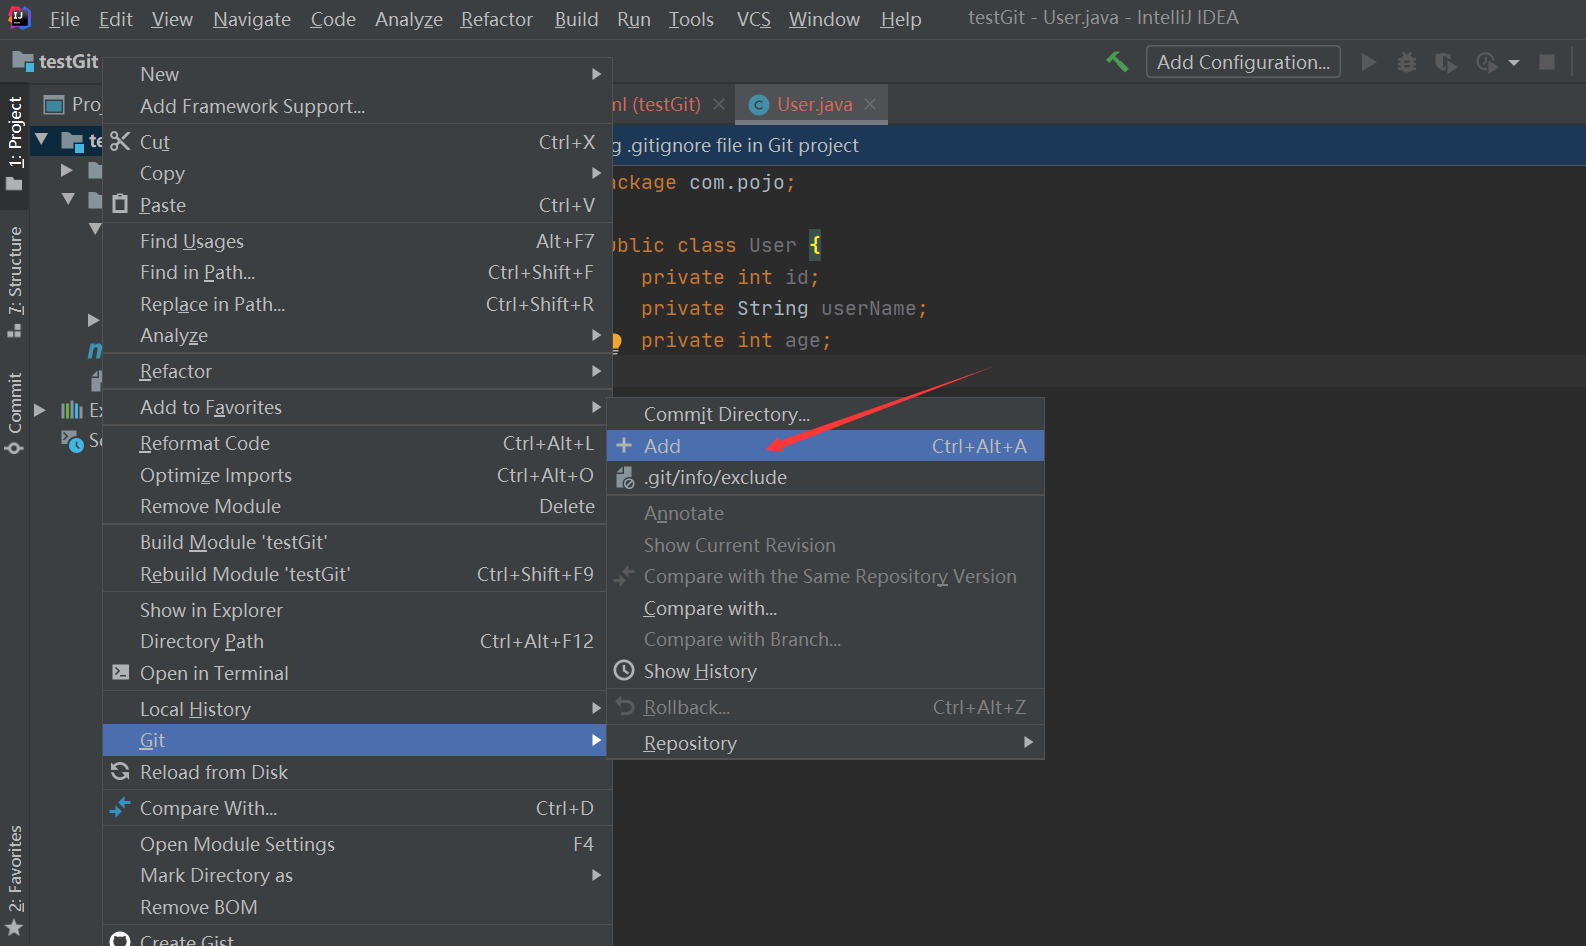Choose Directory Path

pos(357,641)
